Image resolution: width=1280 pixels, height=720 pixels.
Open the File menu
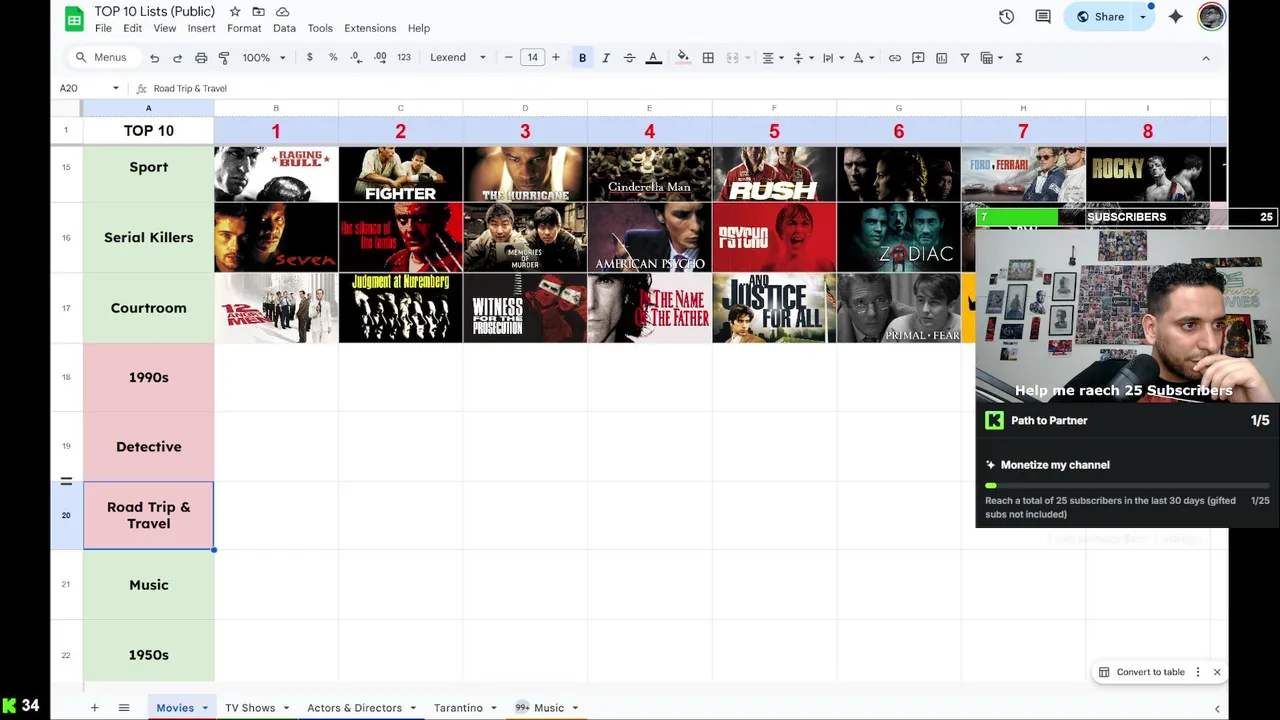103,28
